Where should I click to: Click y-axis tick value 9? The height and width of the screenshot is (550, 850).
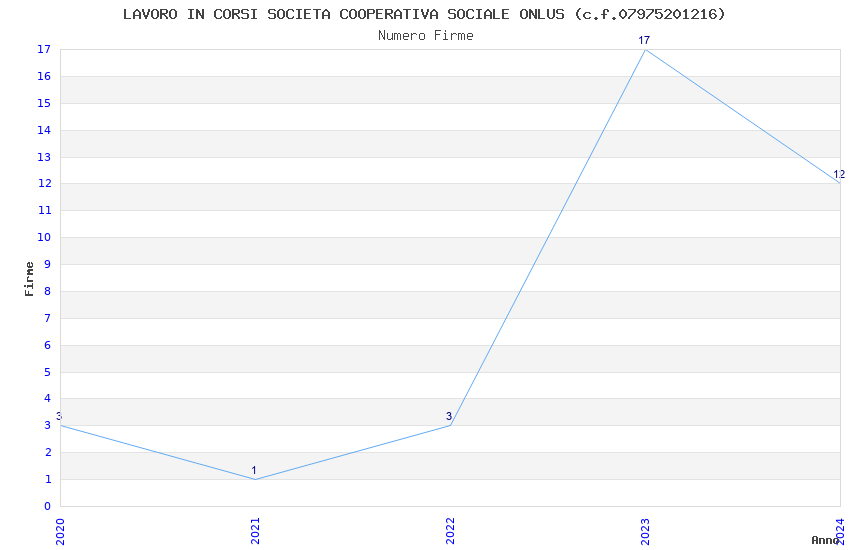48,264
